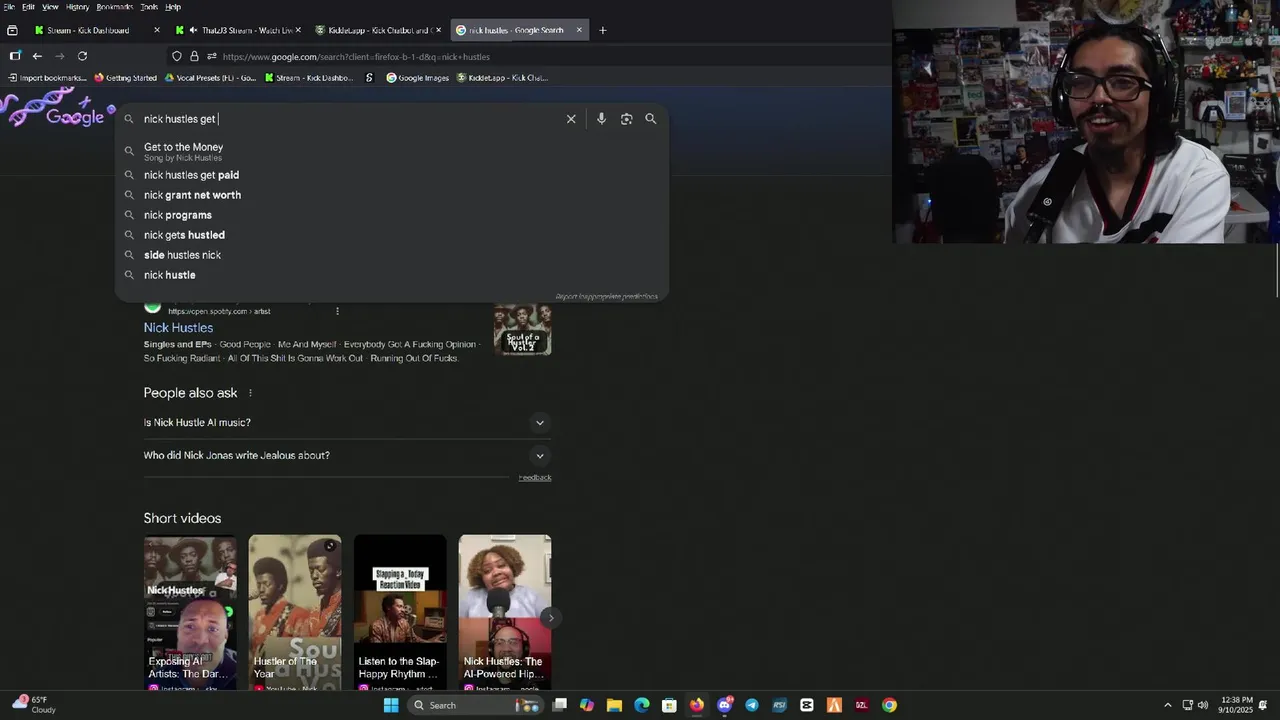Open the Tools menu
The height and width of the screenshot is (720, 1280).
coord(149,7)
